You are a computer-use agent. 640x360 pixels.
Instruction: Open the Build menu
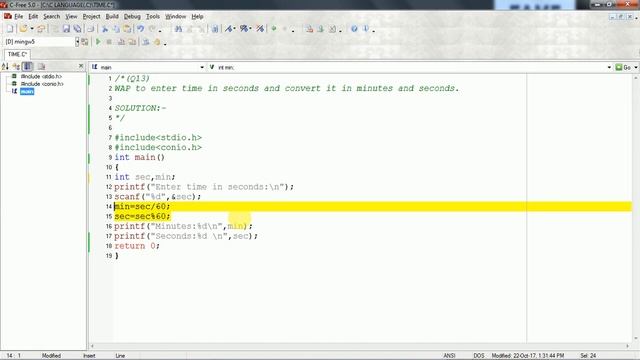112,16
